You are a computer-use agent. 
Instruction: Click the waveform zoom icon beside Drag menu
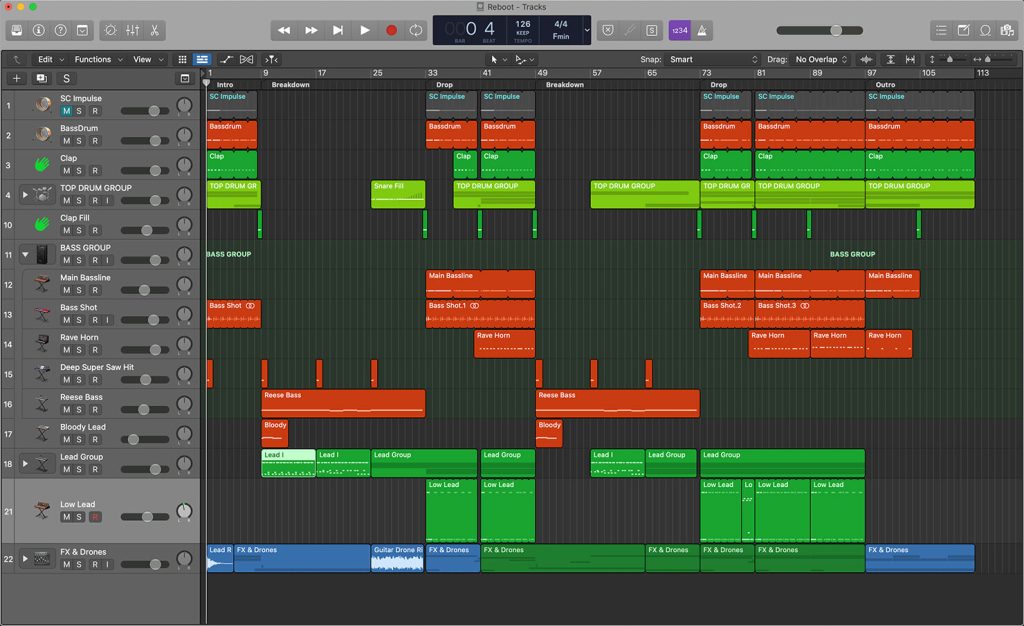(x=864, y=59)
